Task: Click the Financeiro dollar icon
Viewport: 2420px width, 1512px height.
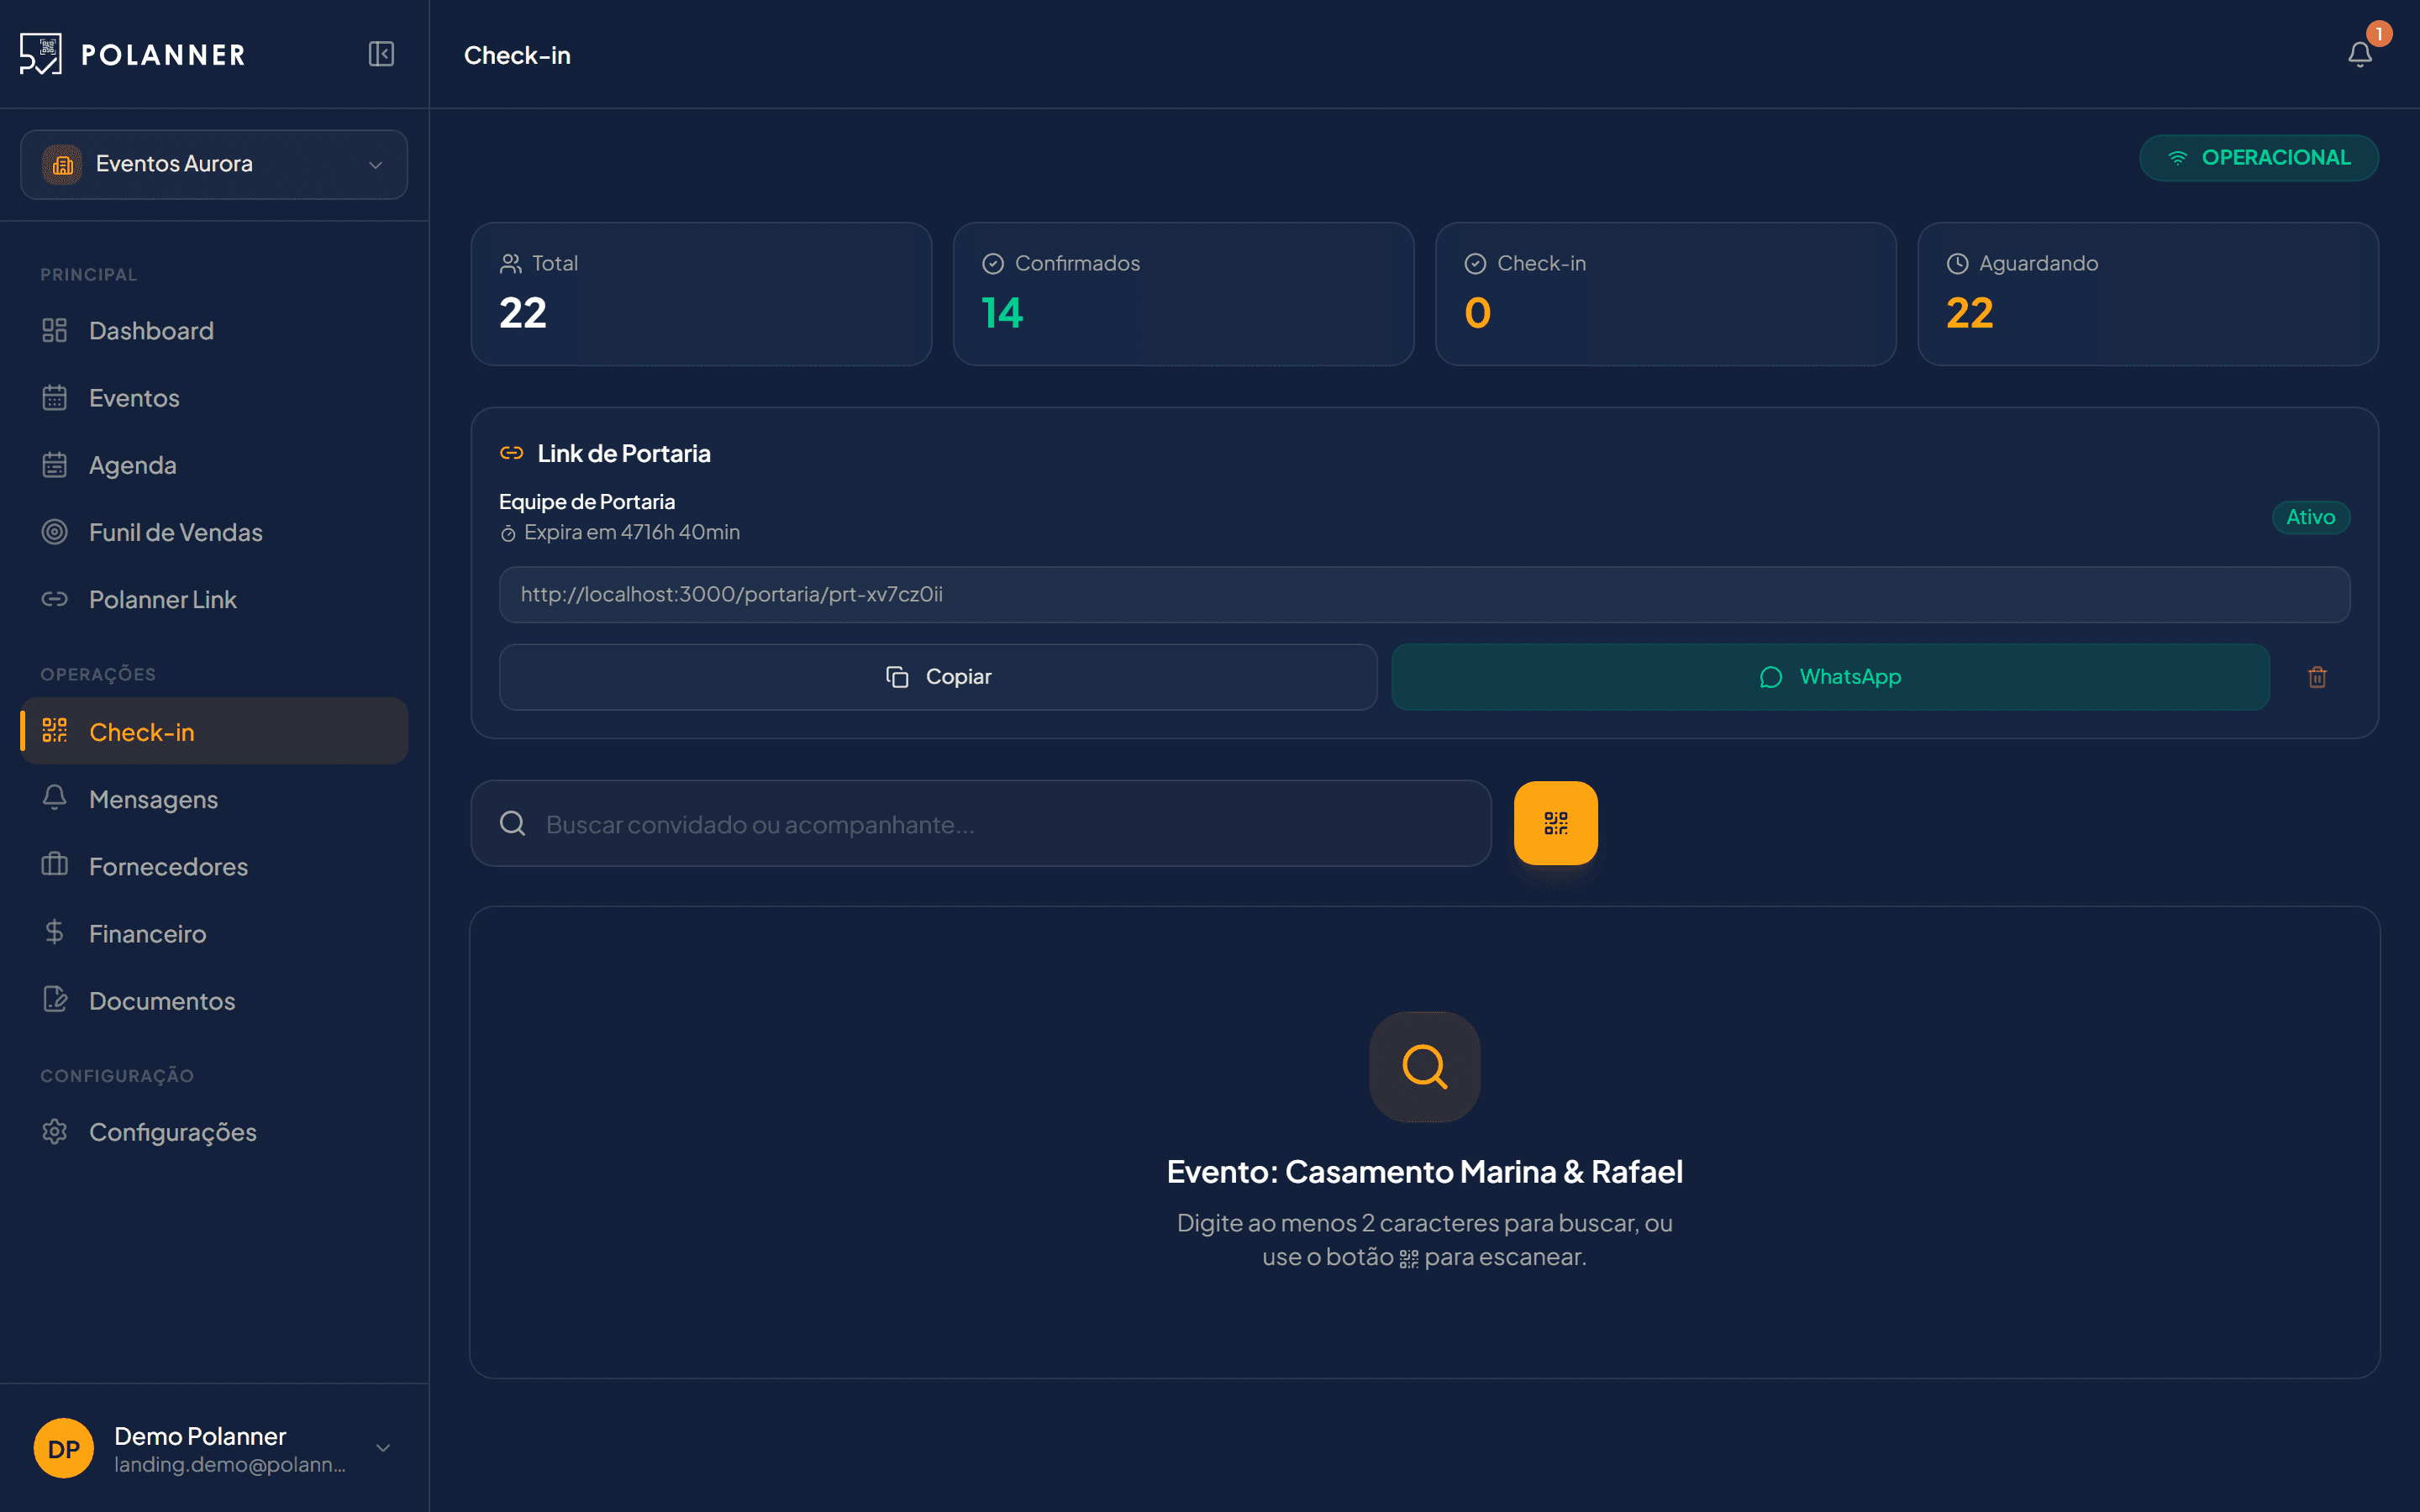Action: tap(55, 932)
